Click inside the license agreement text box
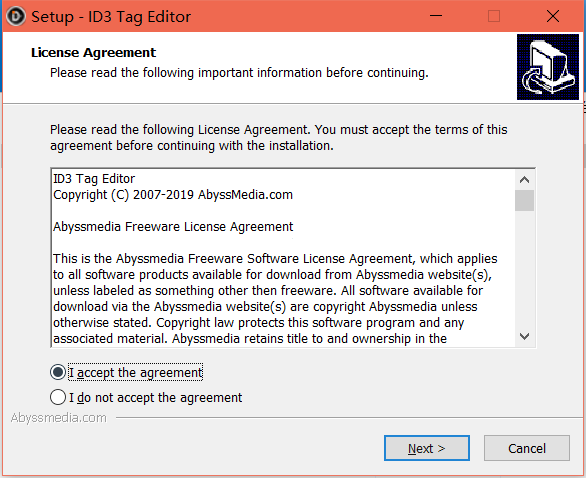Image resolution: width=586 pixels, height=478 pixels. tap(283, 258)
